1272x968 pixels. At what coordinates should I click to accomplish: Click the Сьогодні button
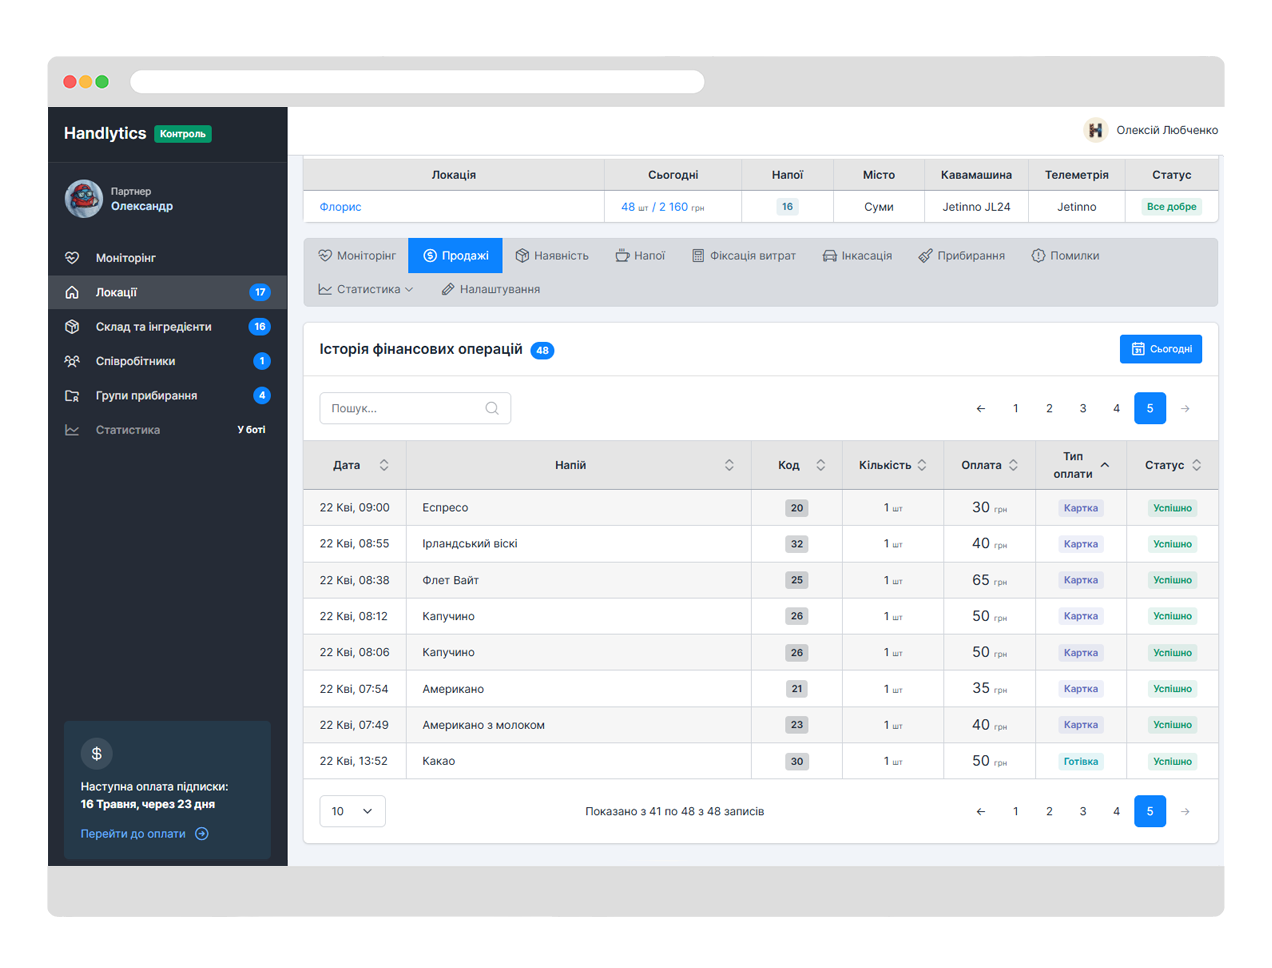(1161, 349)
